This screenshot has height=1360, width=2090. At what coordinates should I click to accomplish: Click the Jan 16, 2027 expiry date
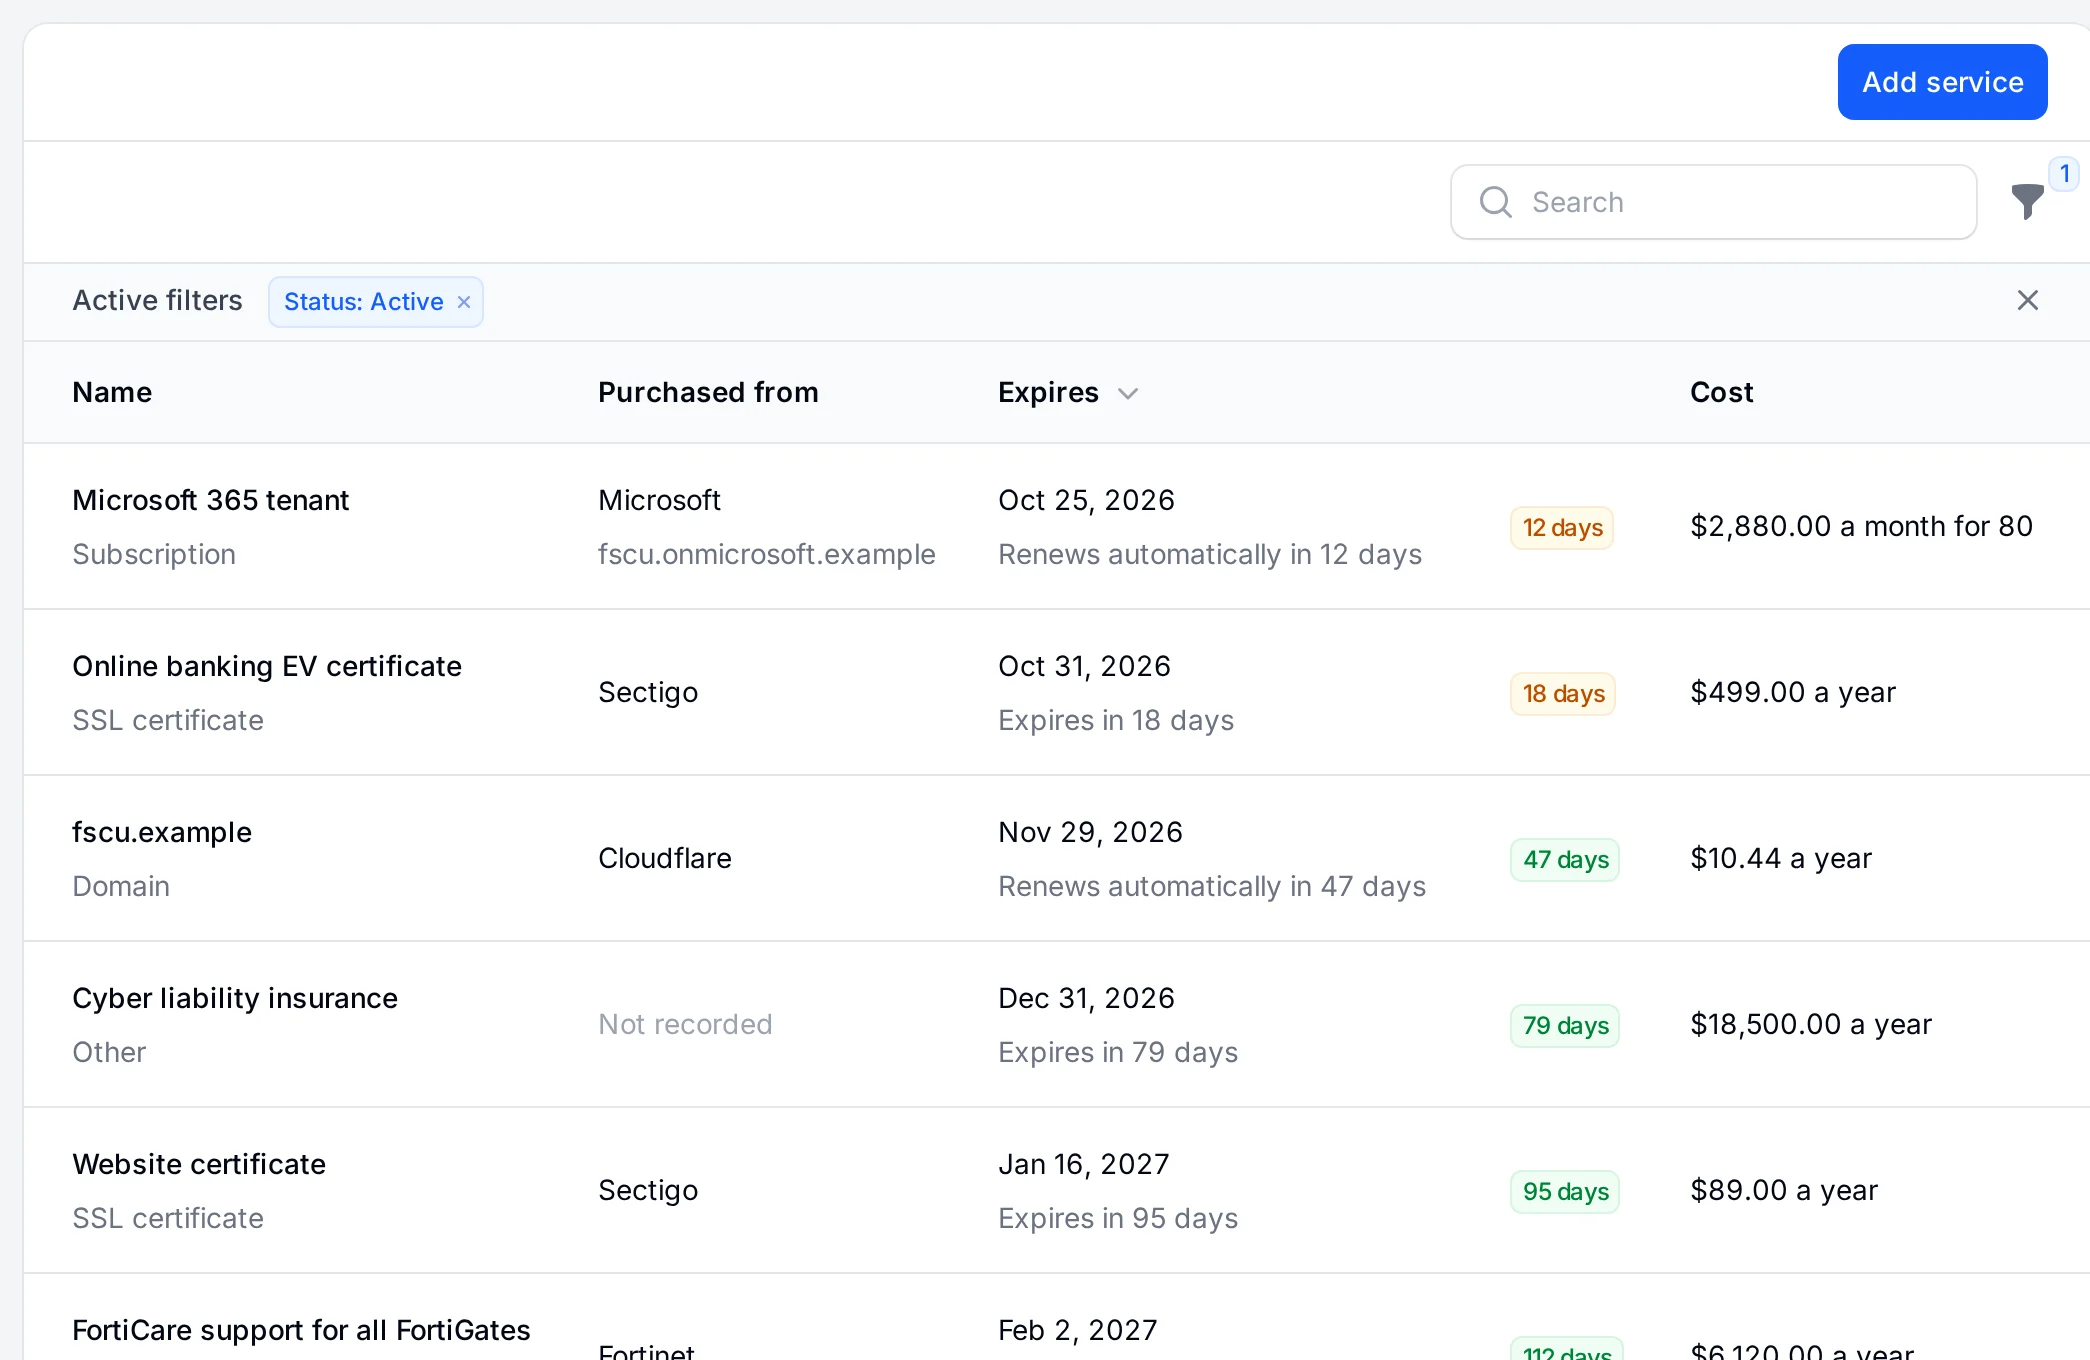1084,1164
